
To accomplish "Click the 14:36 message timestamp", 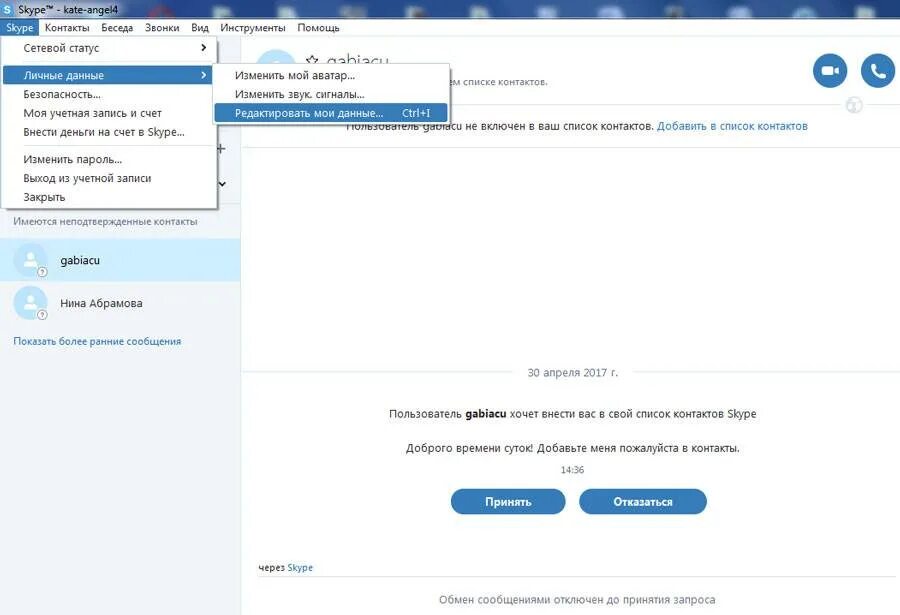I will pos(572,470).
